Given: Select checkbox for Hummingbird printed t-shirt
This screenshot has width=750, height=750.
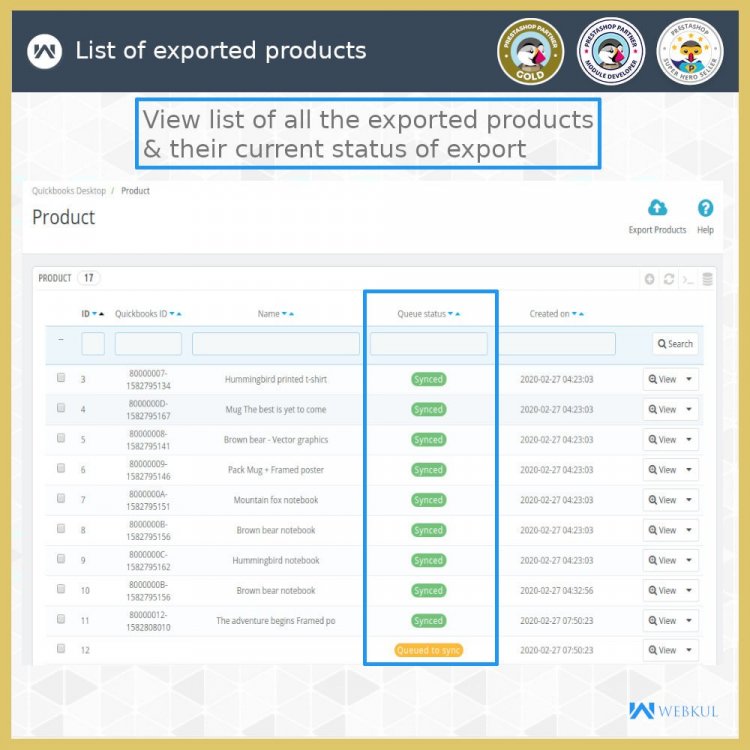Looking at the screenshot, I should (x=61, y=377).
